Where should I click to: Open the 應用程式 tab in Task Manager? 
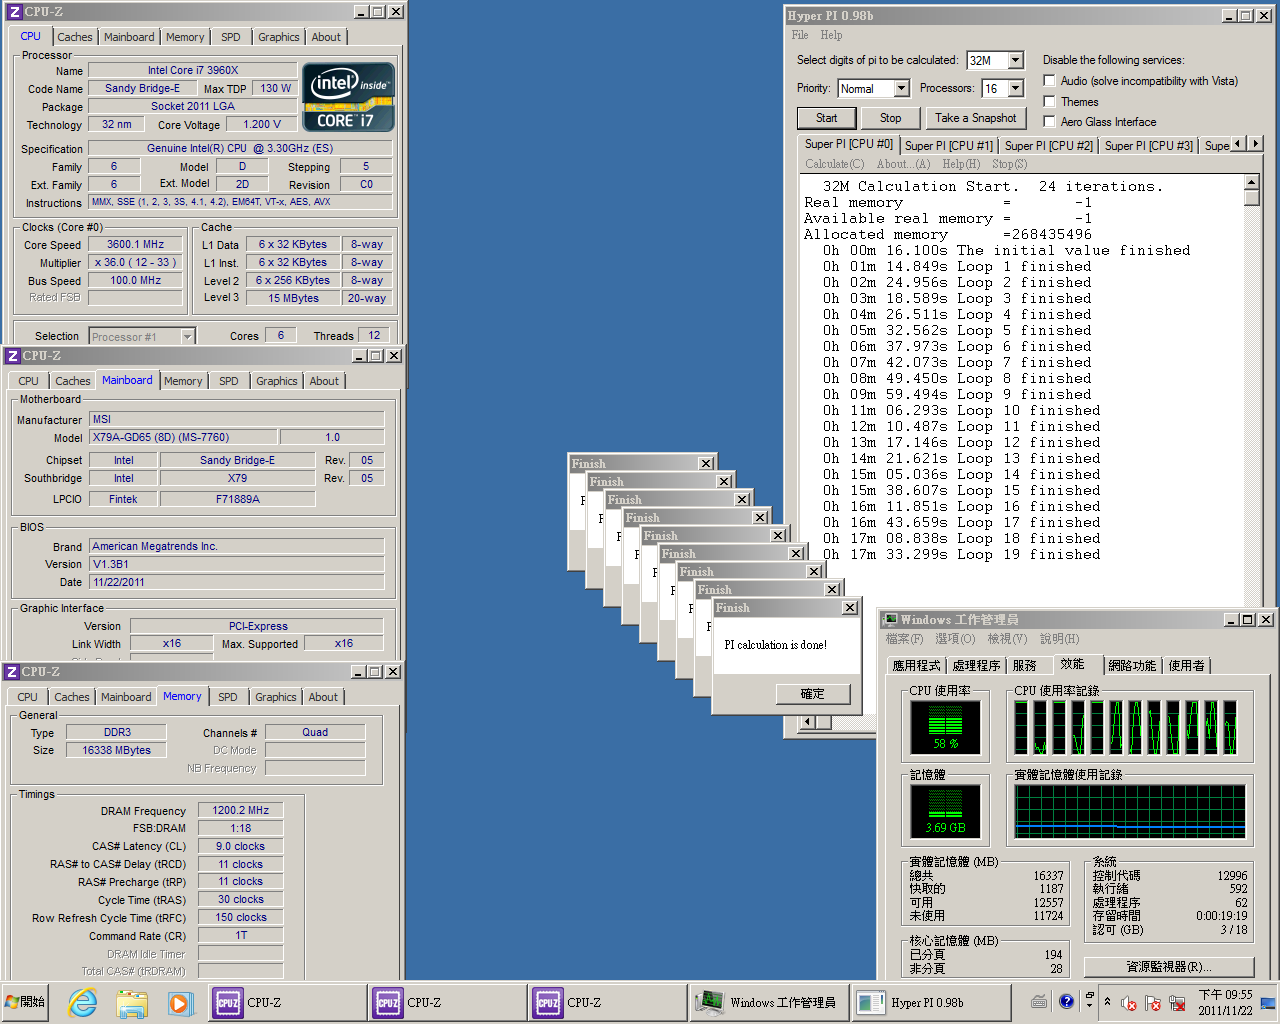(x=916, y=665)
